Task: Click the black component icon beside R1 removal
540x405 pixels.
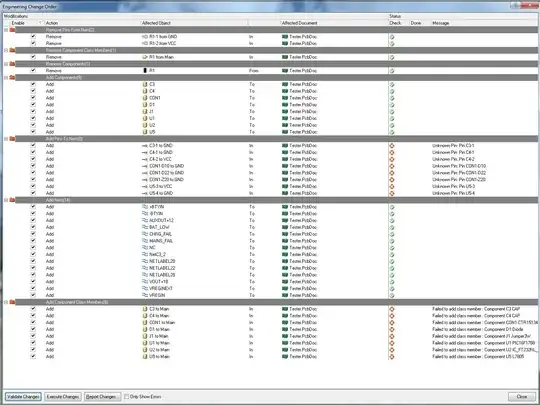Action: 145,70
